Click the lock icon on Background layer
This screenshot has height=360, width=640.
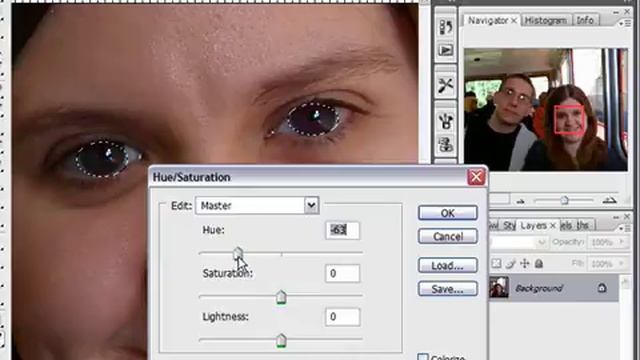602,288
